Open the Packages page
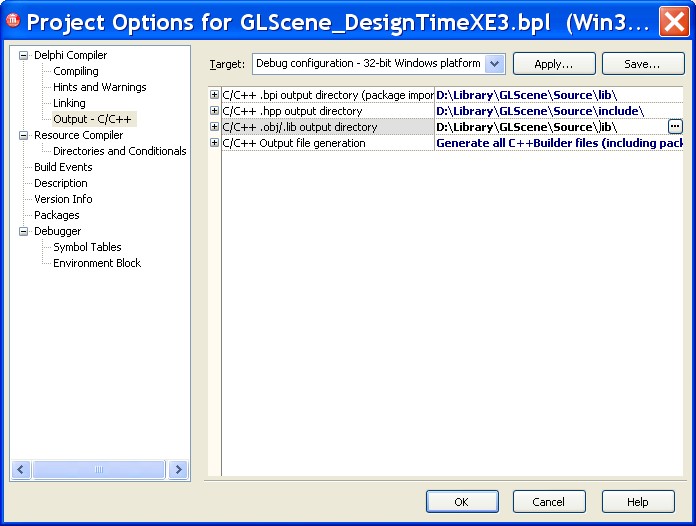 click(x=57, y=215)
